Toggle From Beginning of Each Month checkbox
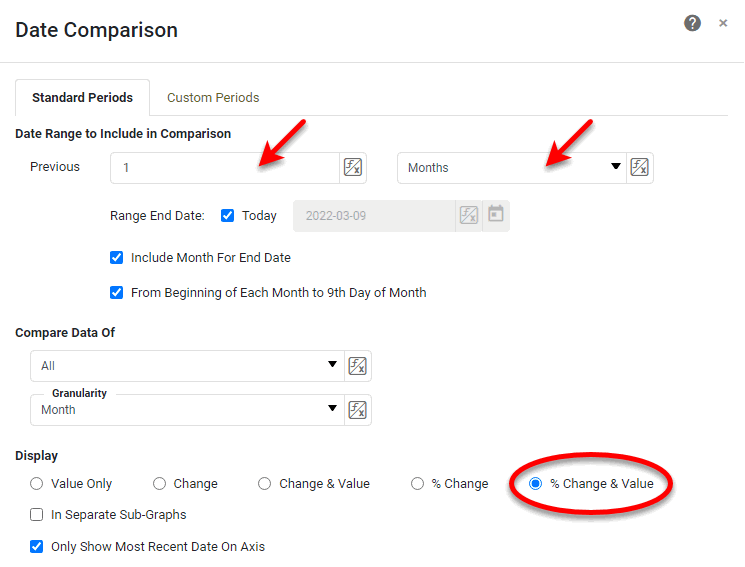The height and width of the screenshot is (567, 745). pyautogui.click(x=117, y=293)
